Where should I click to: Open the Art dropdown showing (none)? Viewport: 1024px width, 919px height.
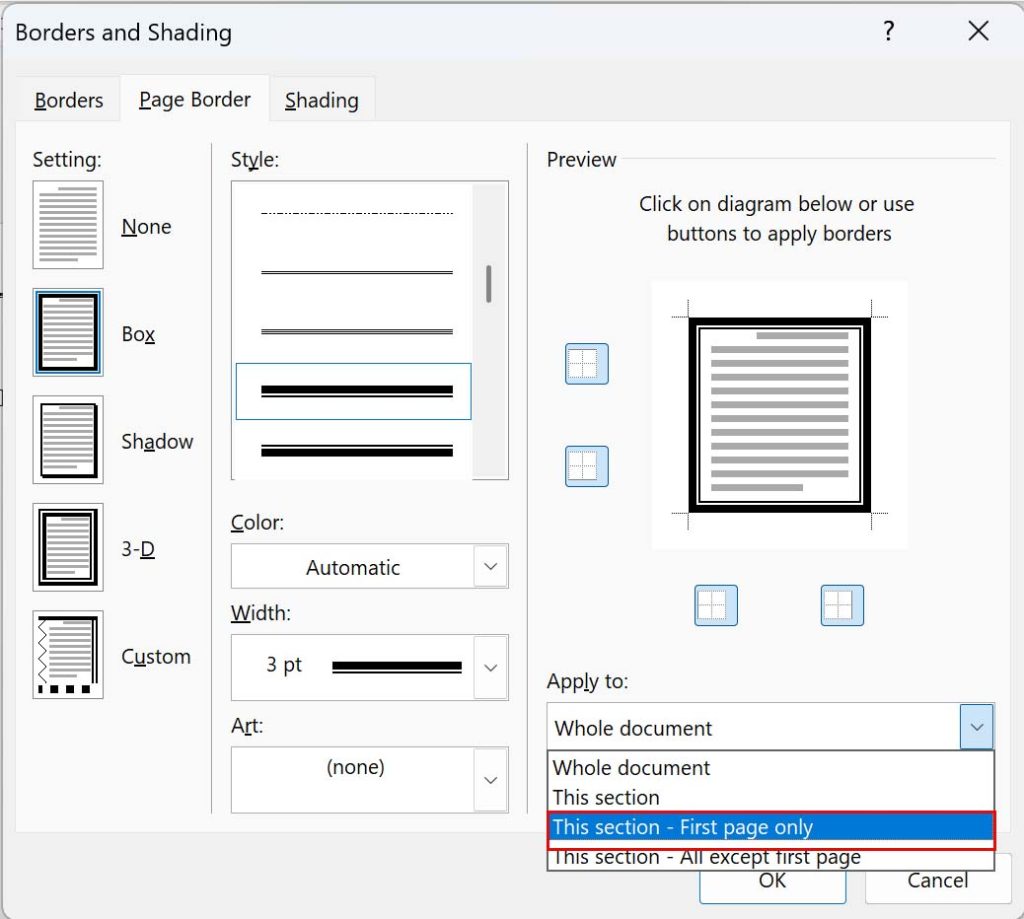[369, 779]
